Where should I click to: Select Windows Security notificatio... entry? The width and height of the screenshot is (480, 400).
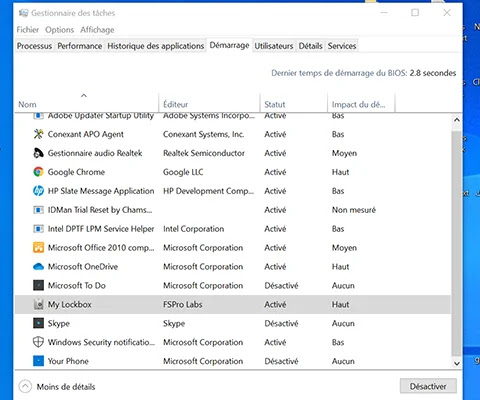[x=101, y=342]
